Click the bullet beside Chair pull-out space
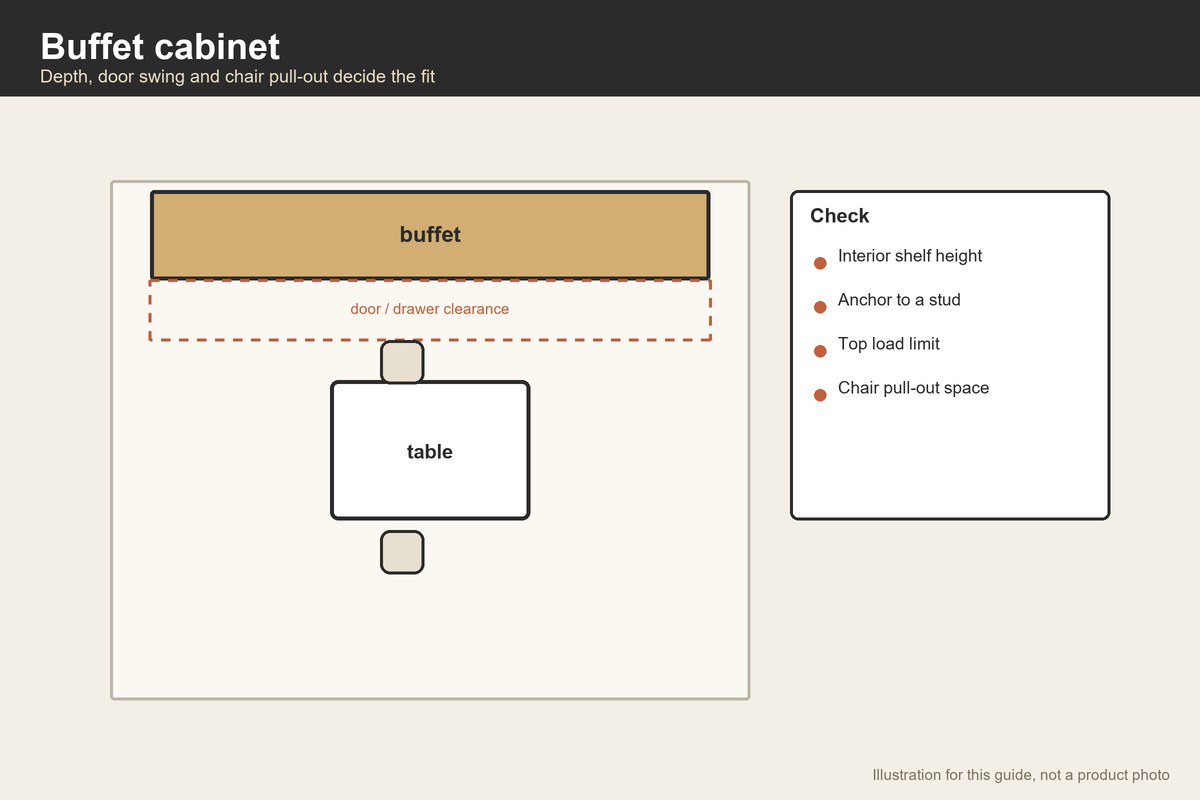 (x=820, y=395)
